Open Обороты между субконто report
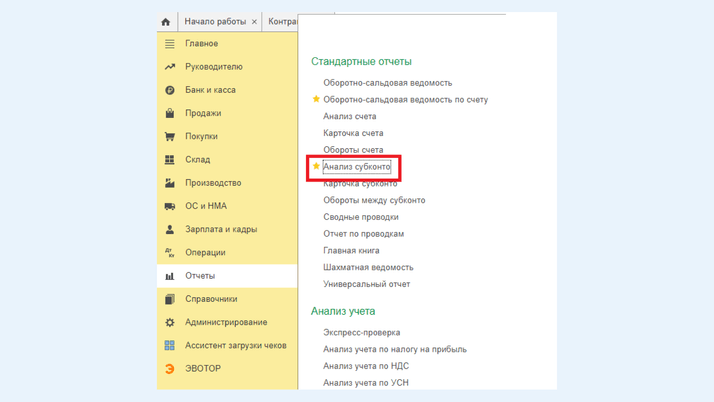This screenshot has height=402, width=714. (374, 200)
